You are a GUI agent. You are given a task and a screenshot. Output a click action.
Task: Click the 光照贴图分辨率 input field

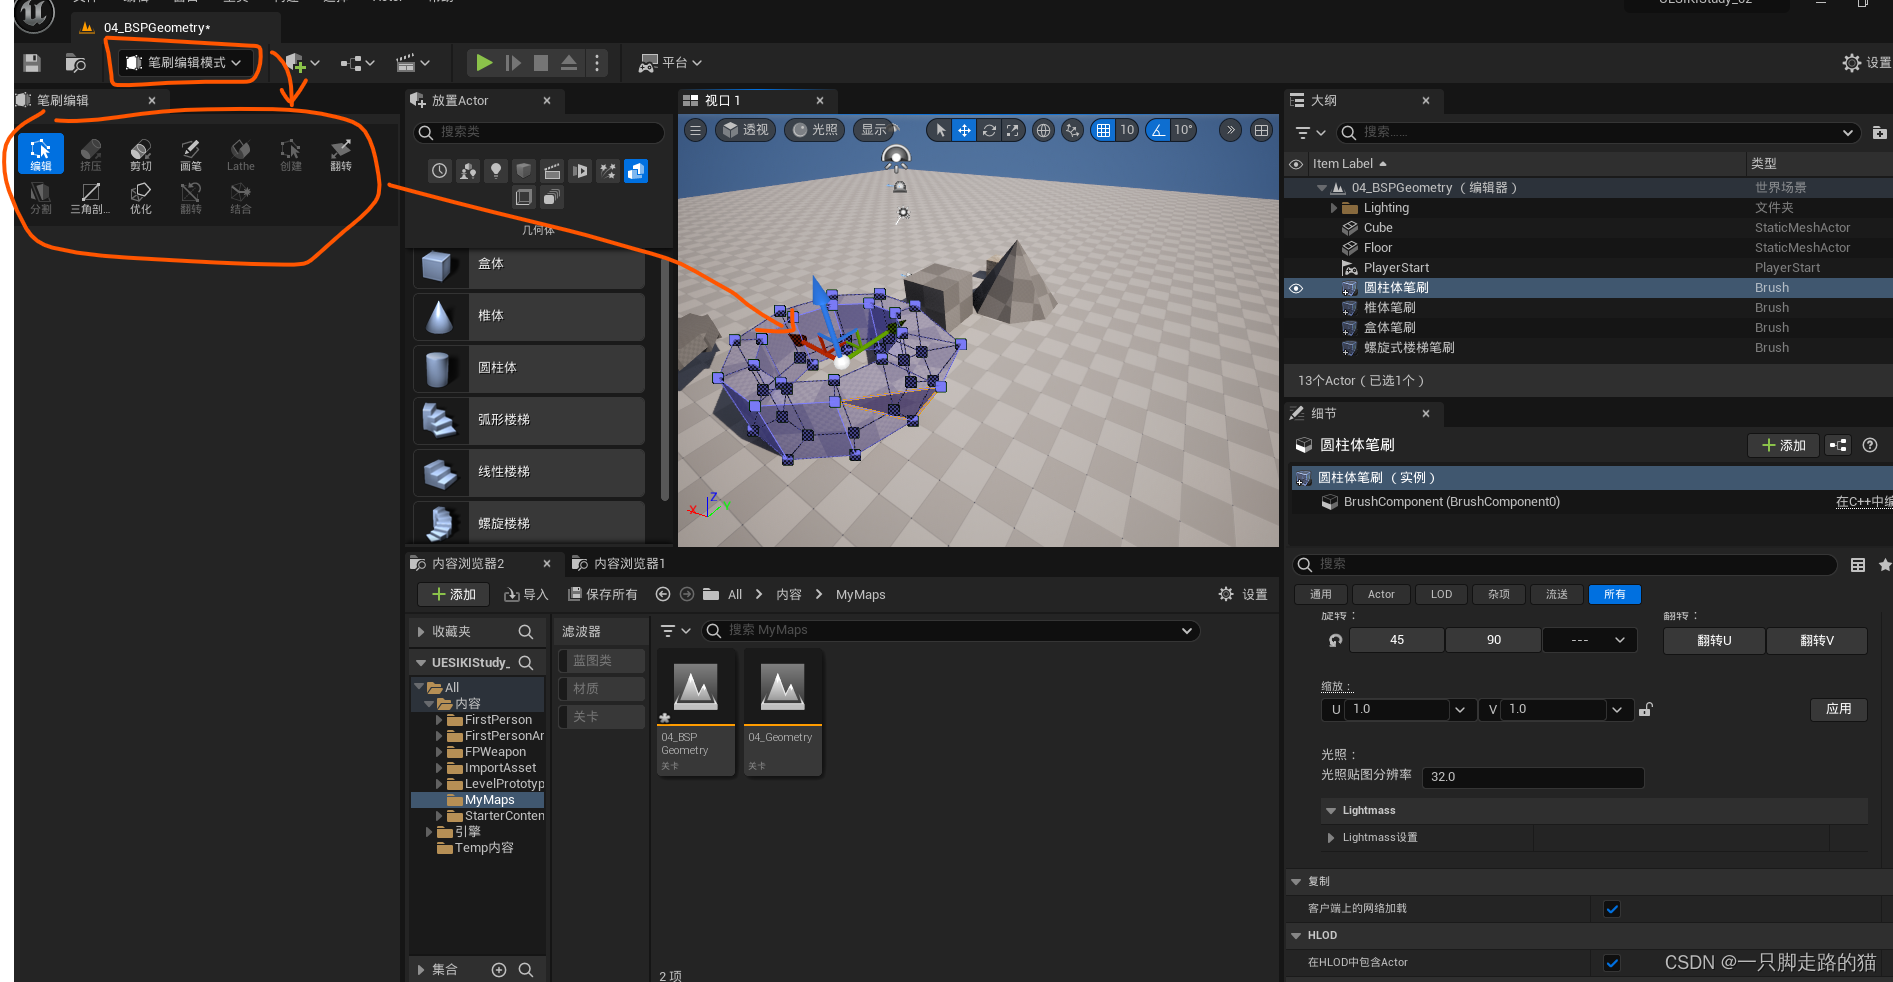click(x=1533, y=777)
